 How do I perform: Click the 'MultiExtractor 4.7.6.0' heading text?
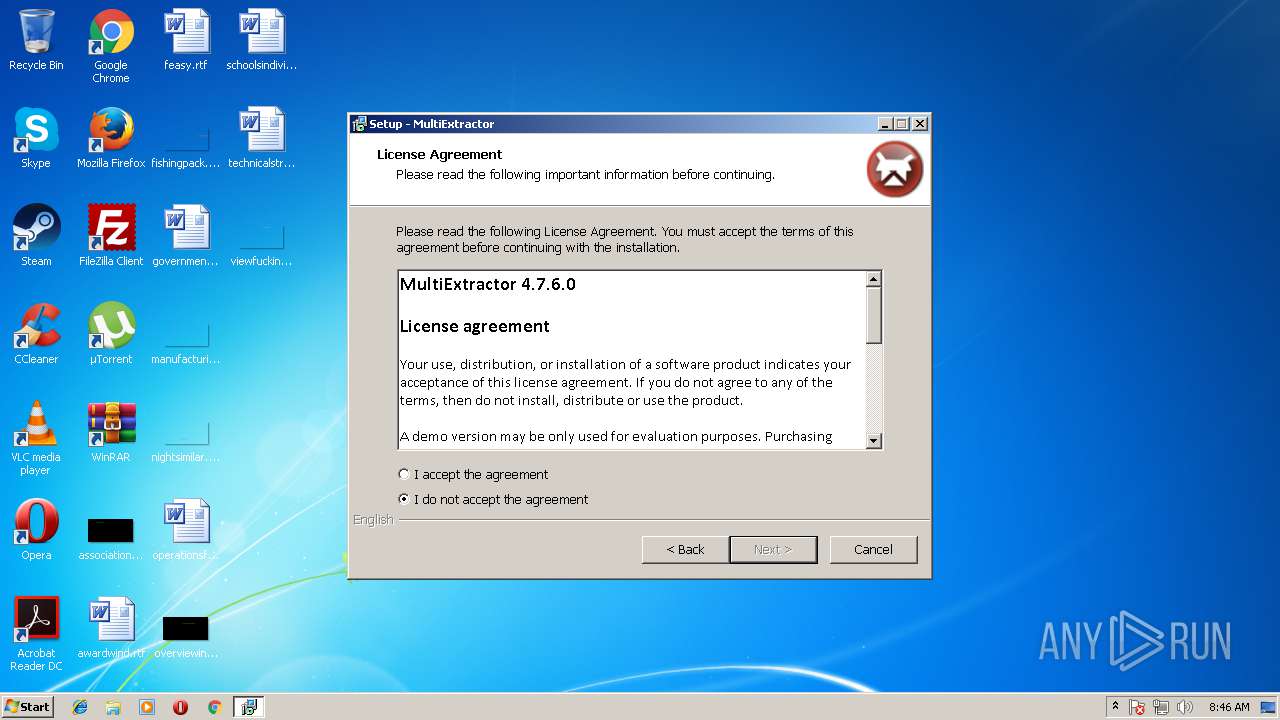click(488, 284)
